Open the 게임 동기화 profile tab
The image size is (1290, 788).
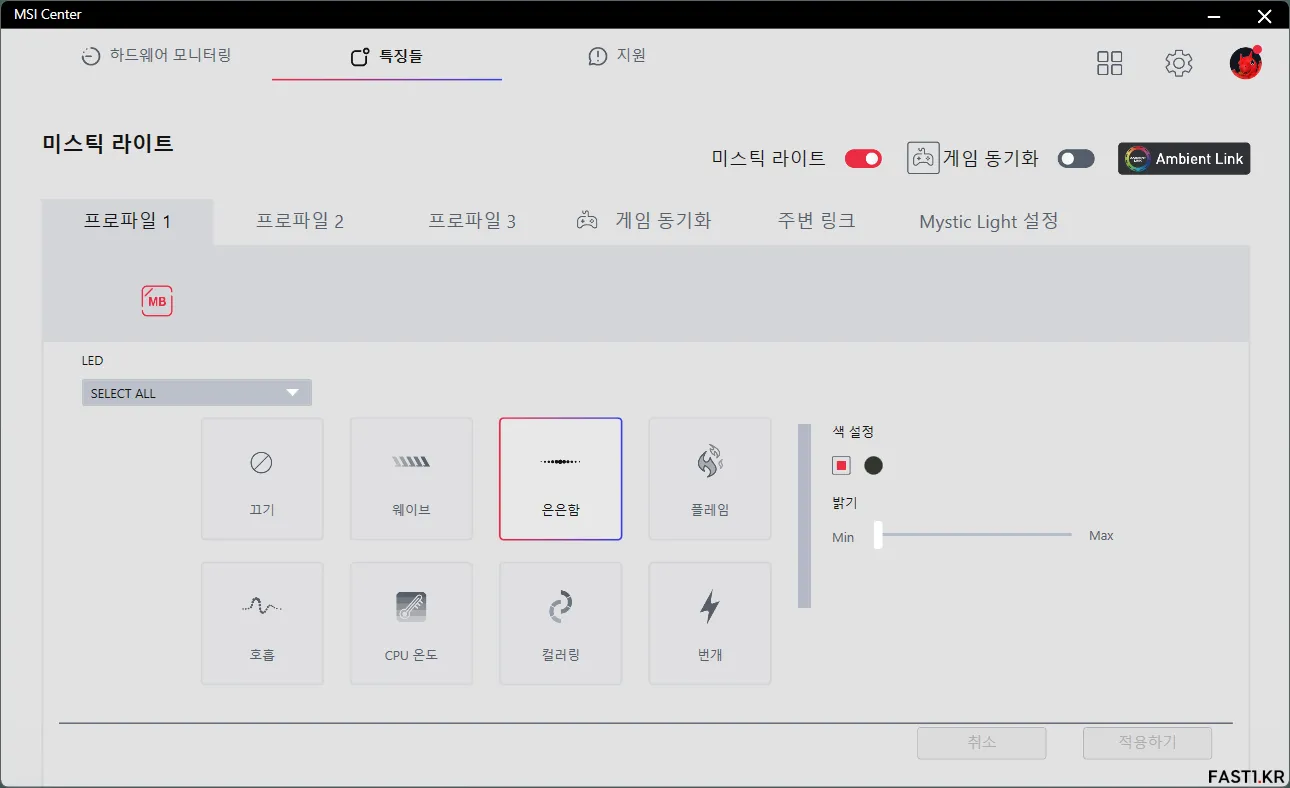pyautogui.click(x=644, y=221)
